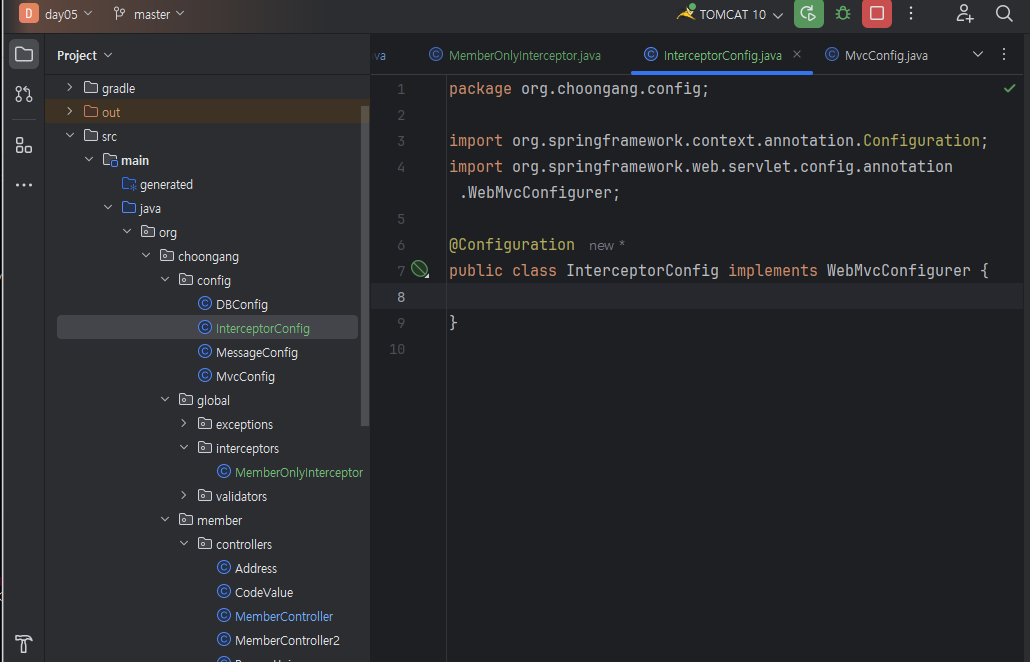
Task: Collapse the interceptors package
Action: pos(184,448)
